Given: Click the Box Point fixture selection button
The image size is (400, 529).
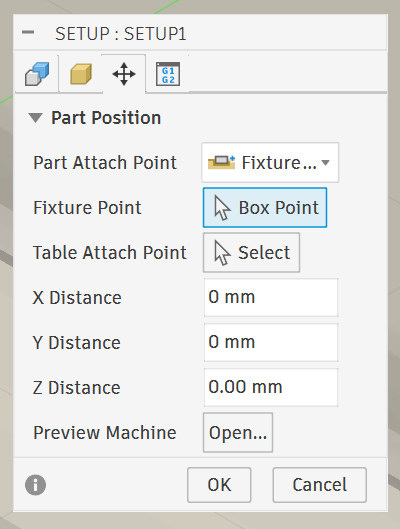Looking at the screenshot, I should click(x=265, y=207).
